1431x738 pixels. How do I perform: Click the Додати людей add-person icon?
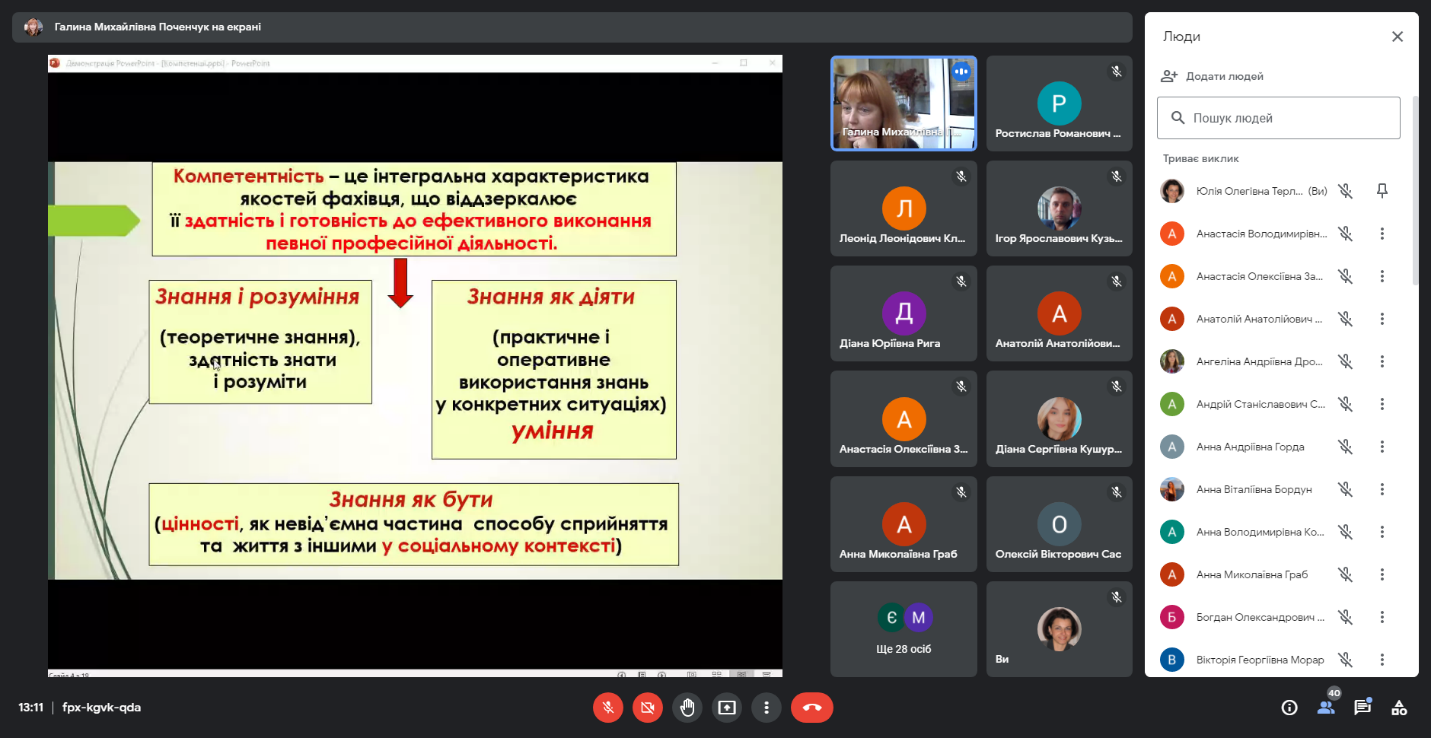(1169, 76)
